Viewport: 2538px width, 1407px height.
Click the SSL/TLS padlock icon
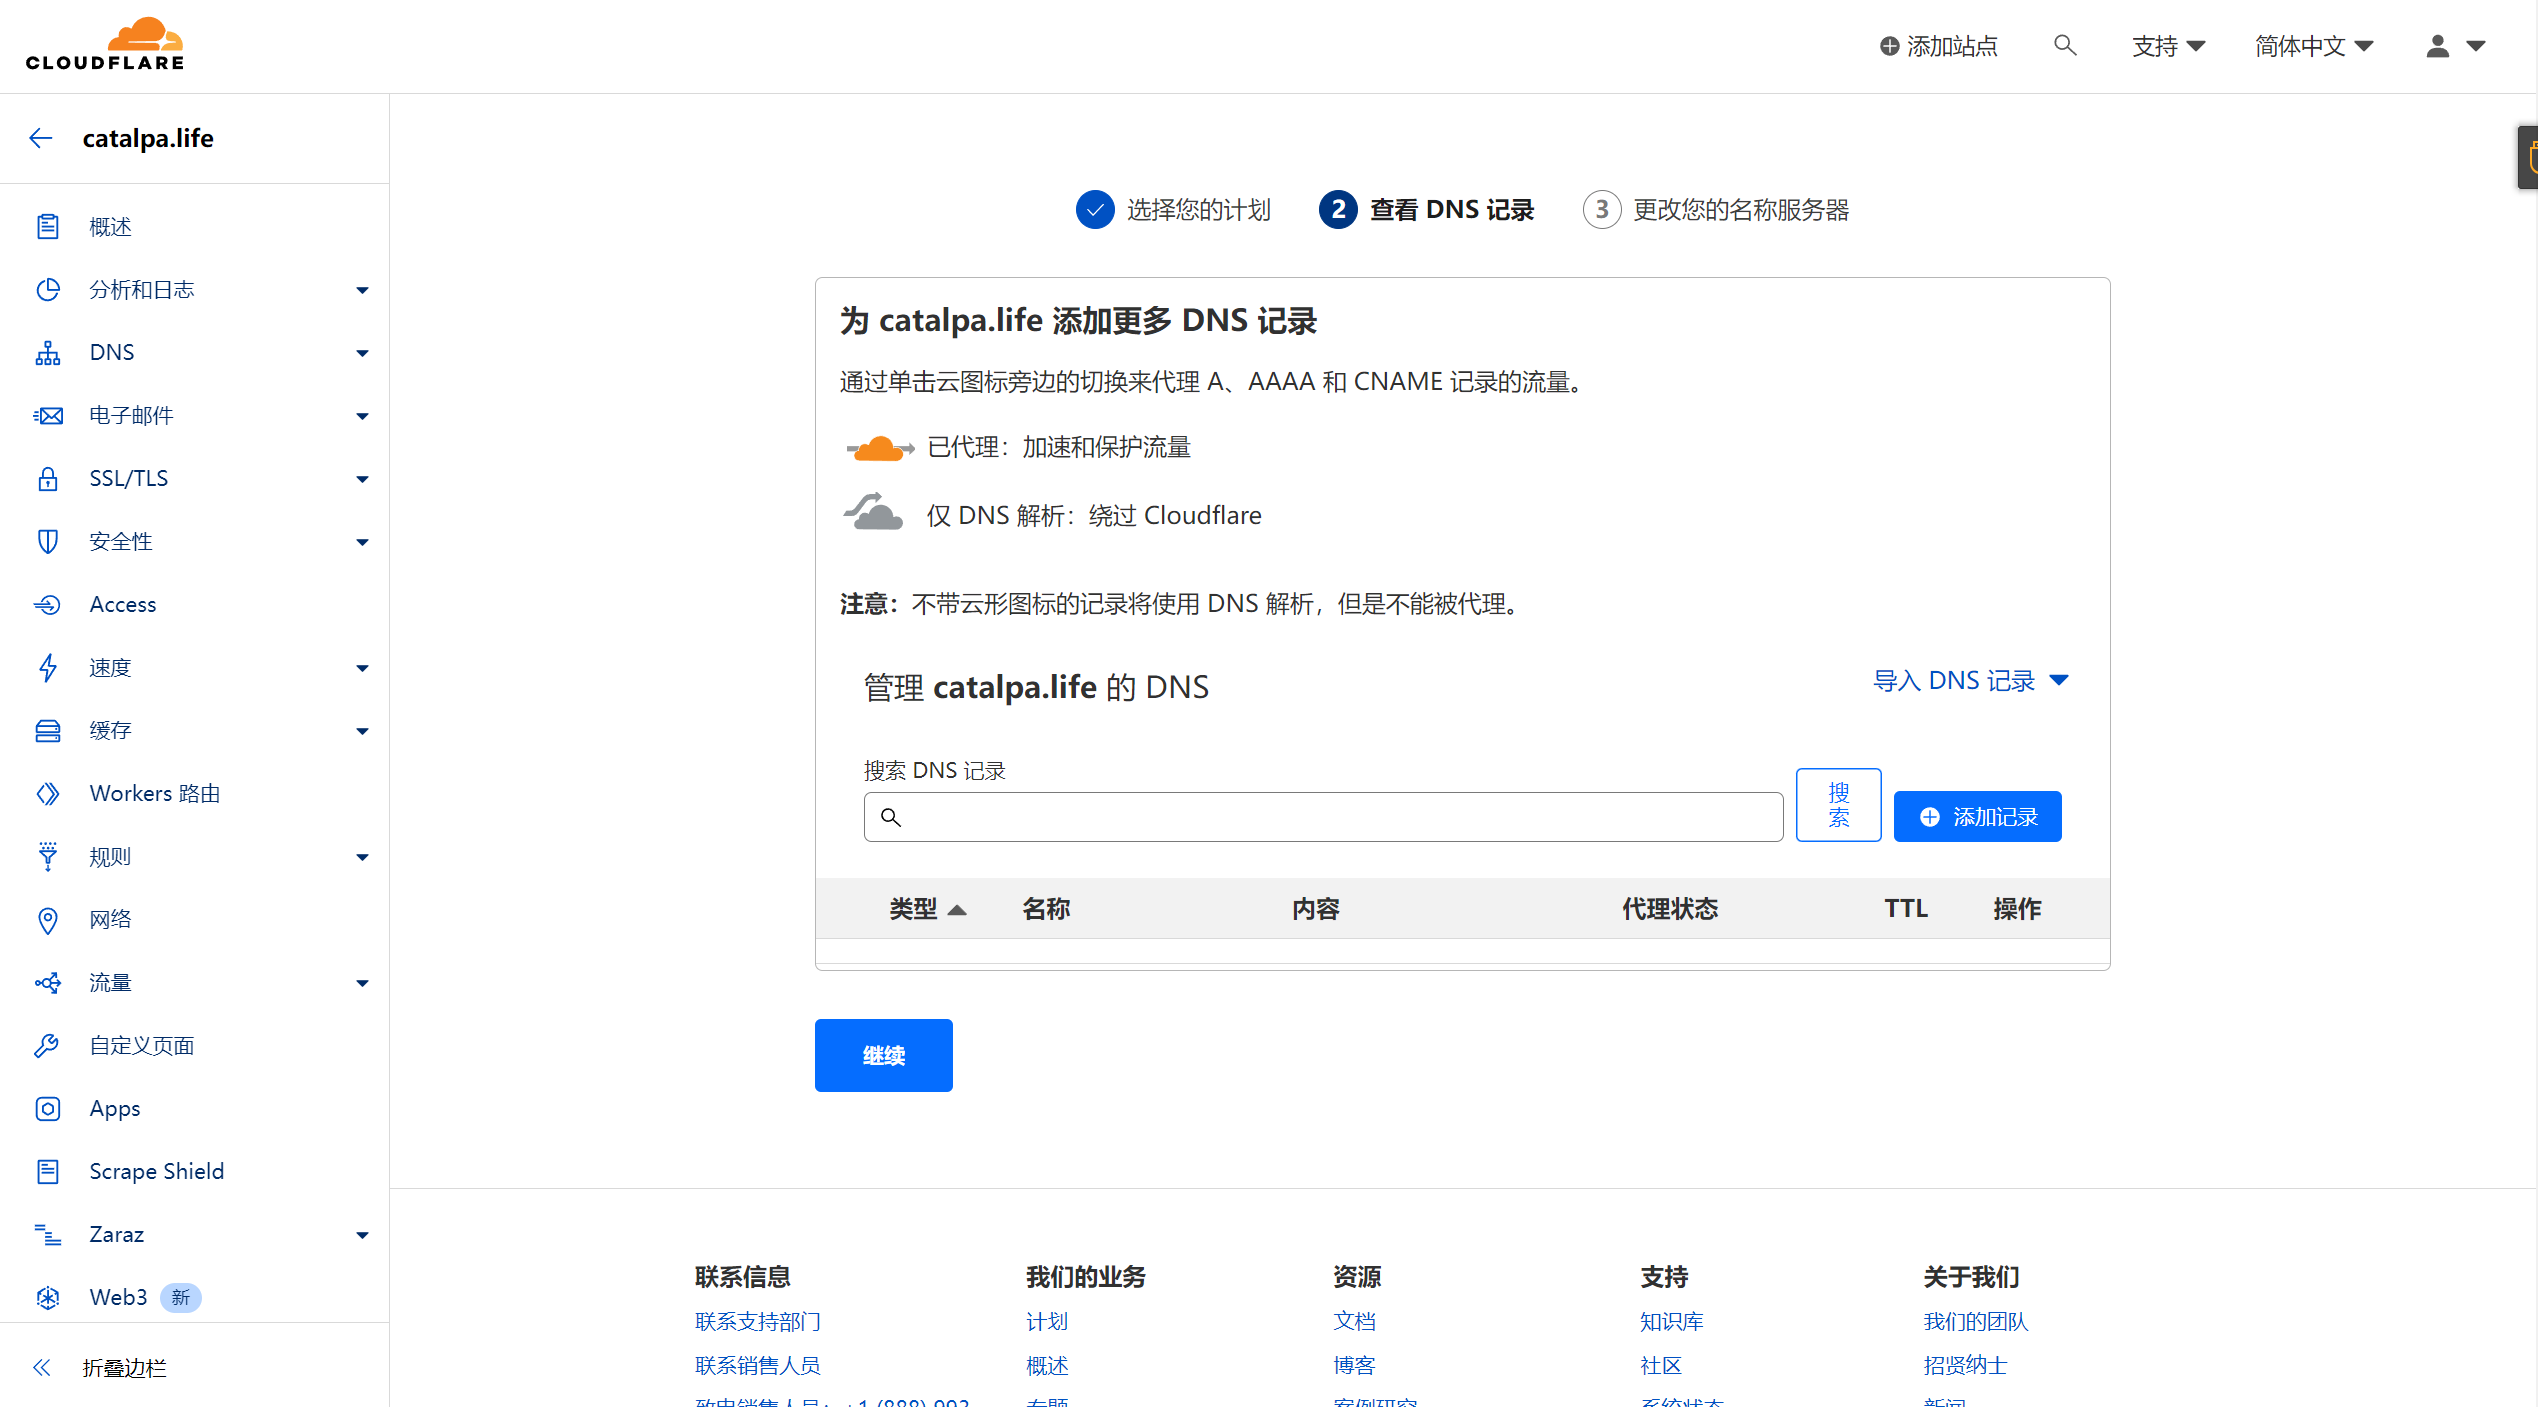tap(47, 479)
